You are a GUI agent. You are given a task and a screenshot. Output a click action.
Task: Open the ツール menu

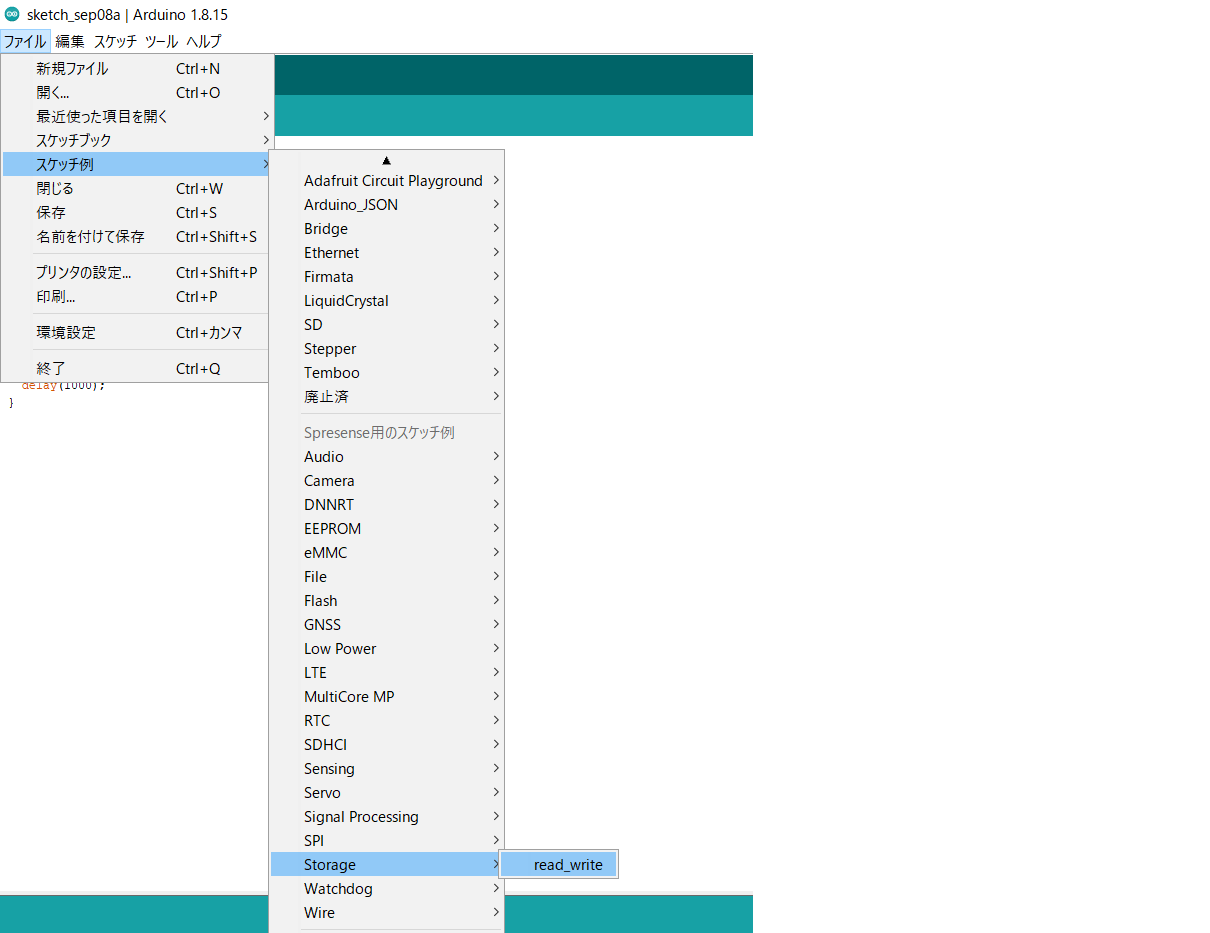(161, 41)
